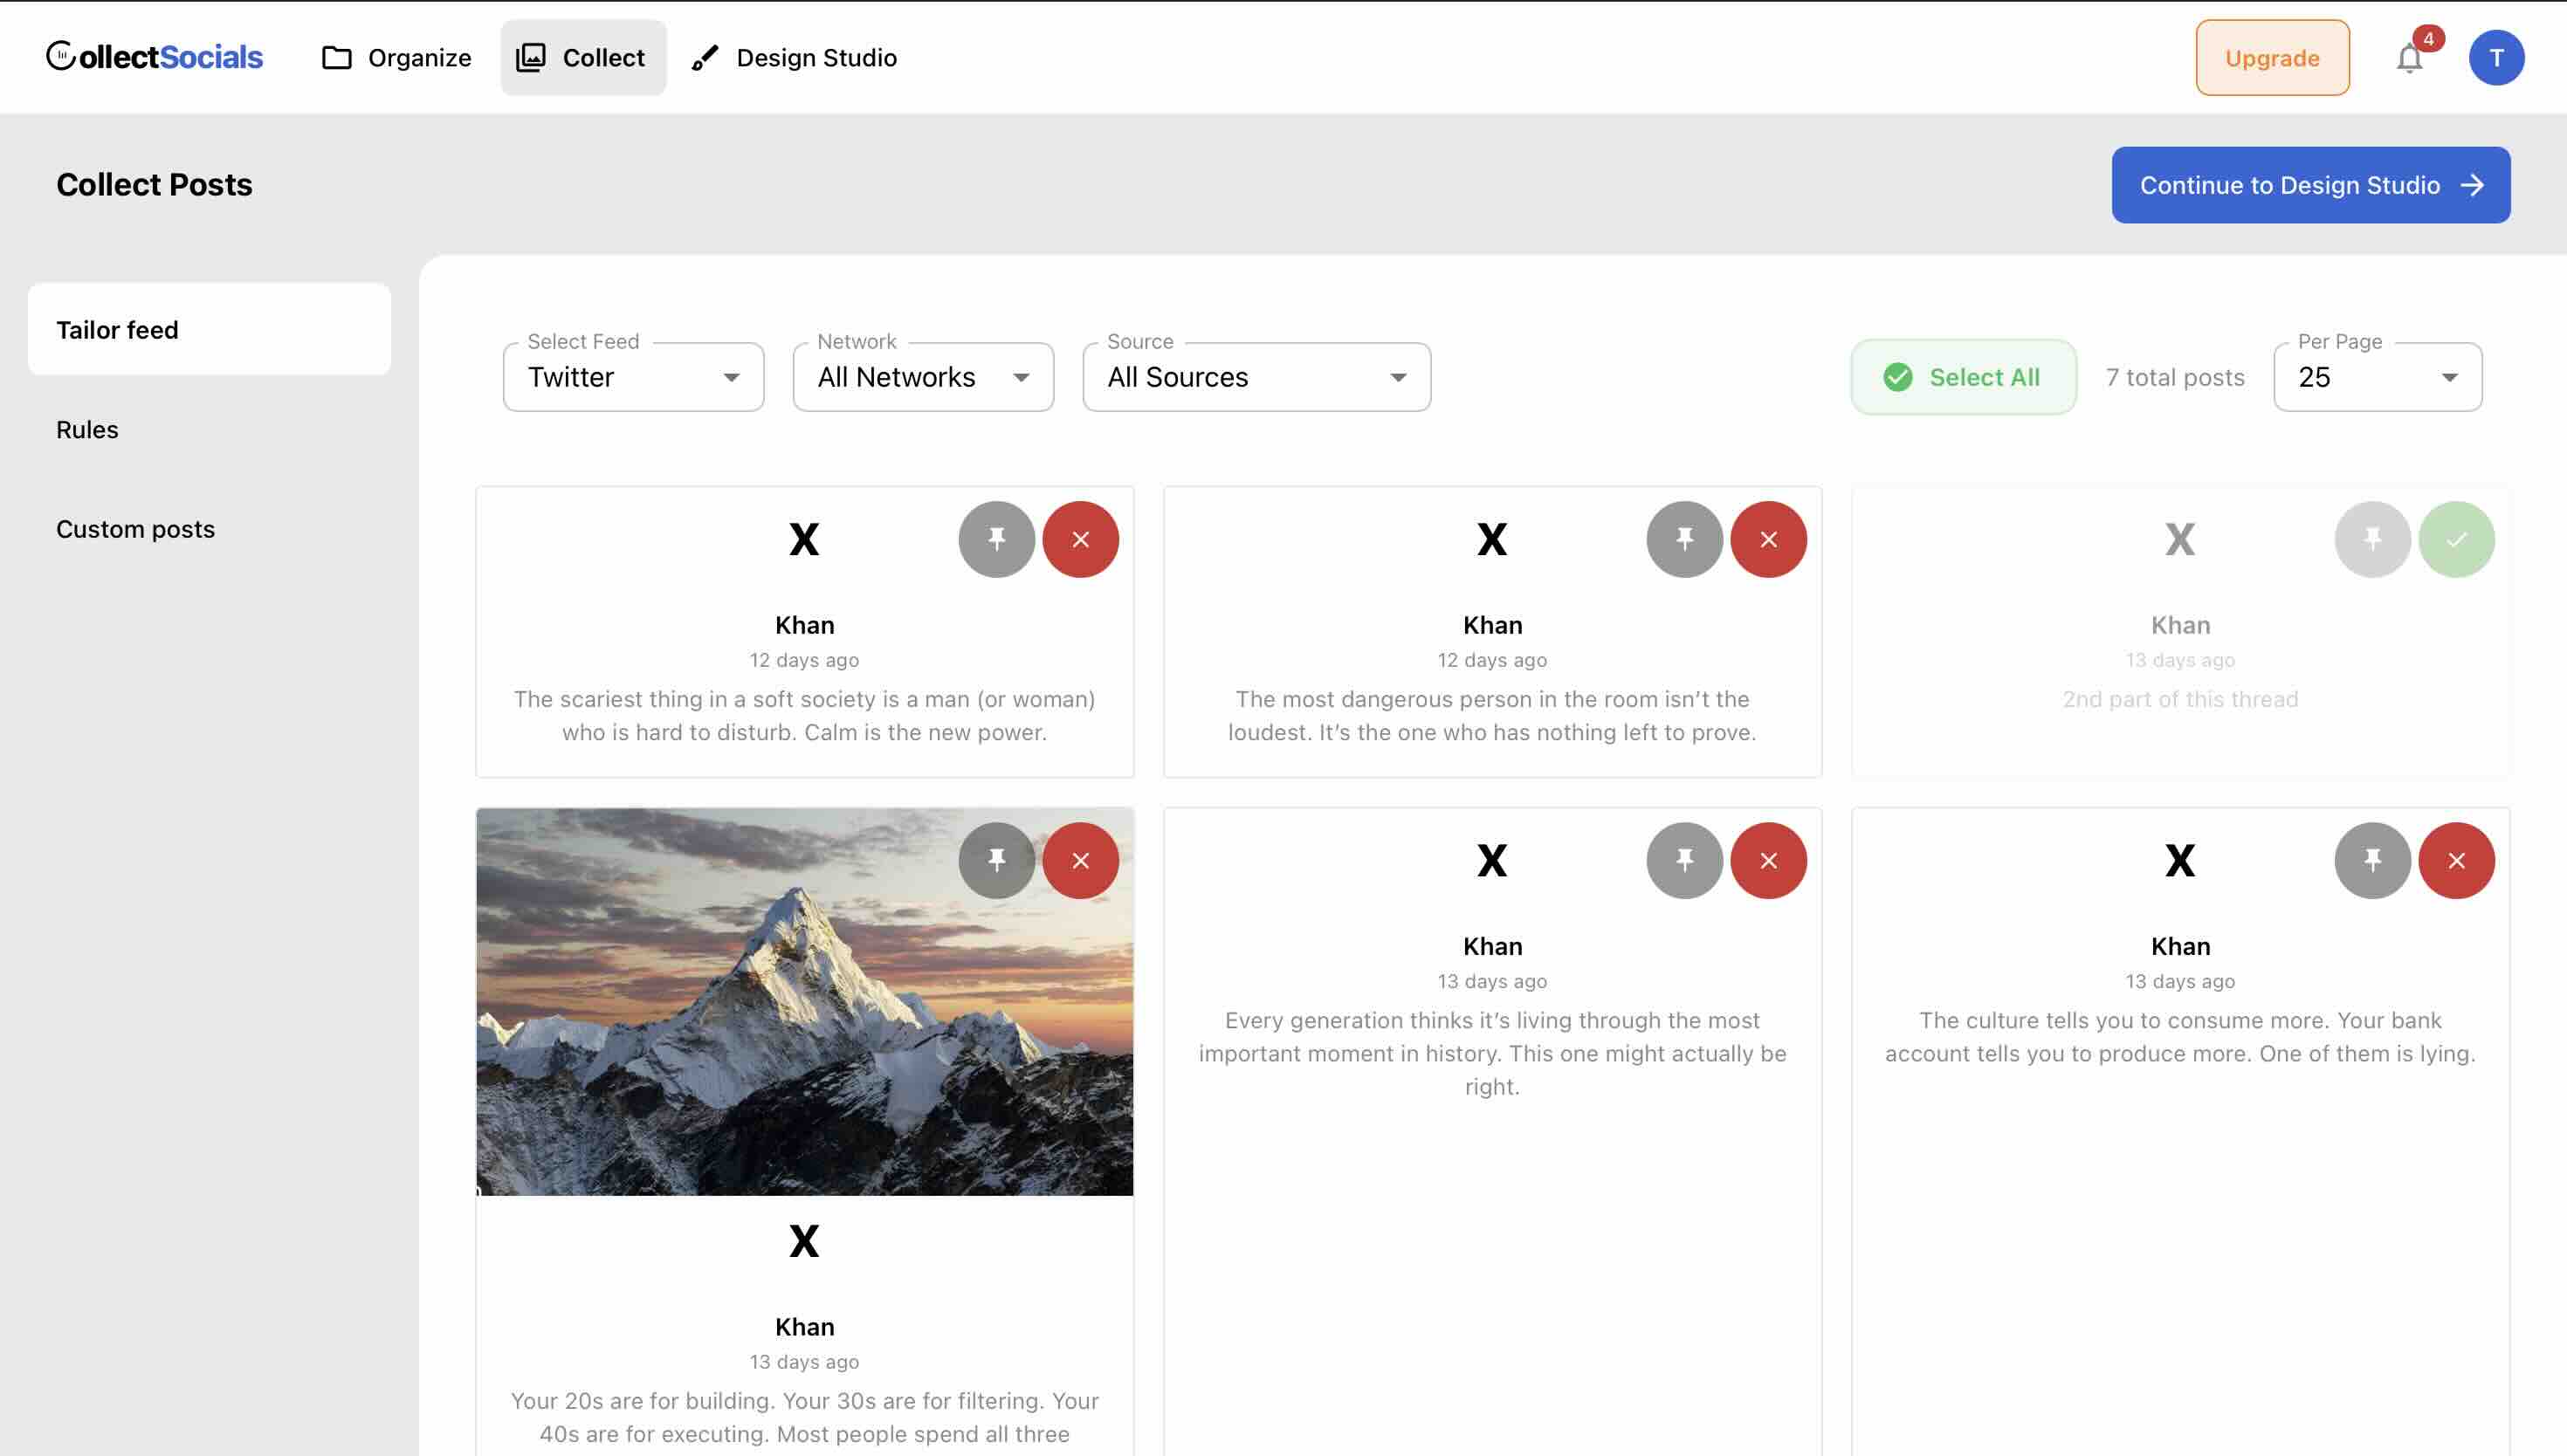Pin the 'most dangerous person in the room' post

pos(1684,539)
